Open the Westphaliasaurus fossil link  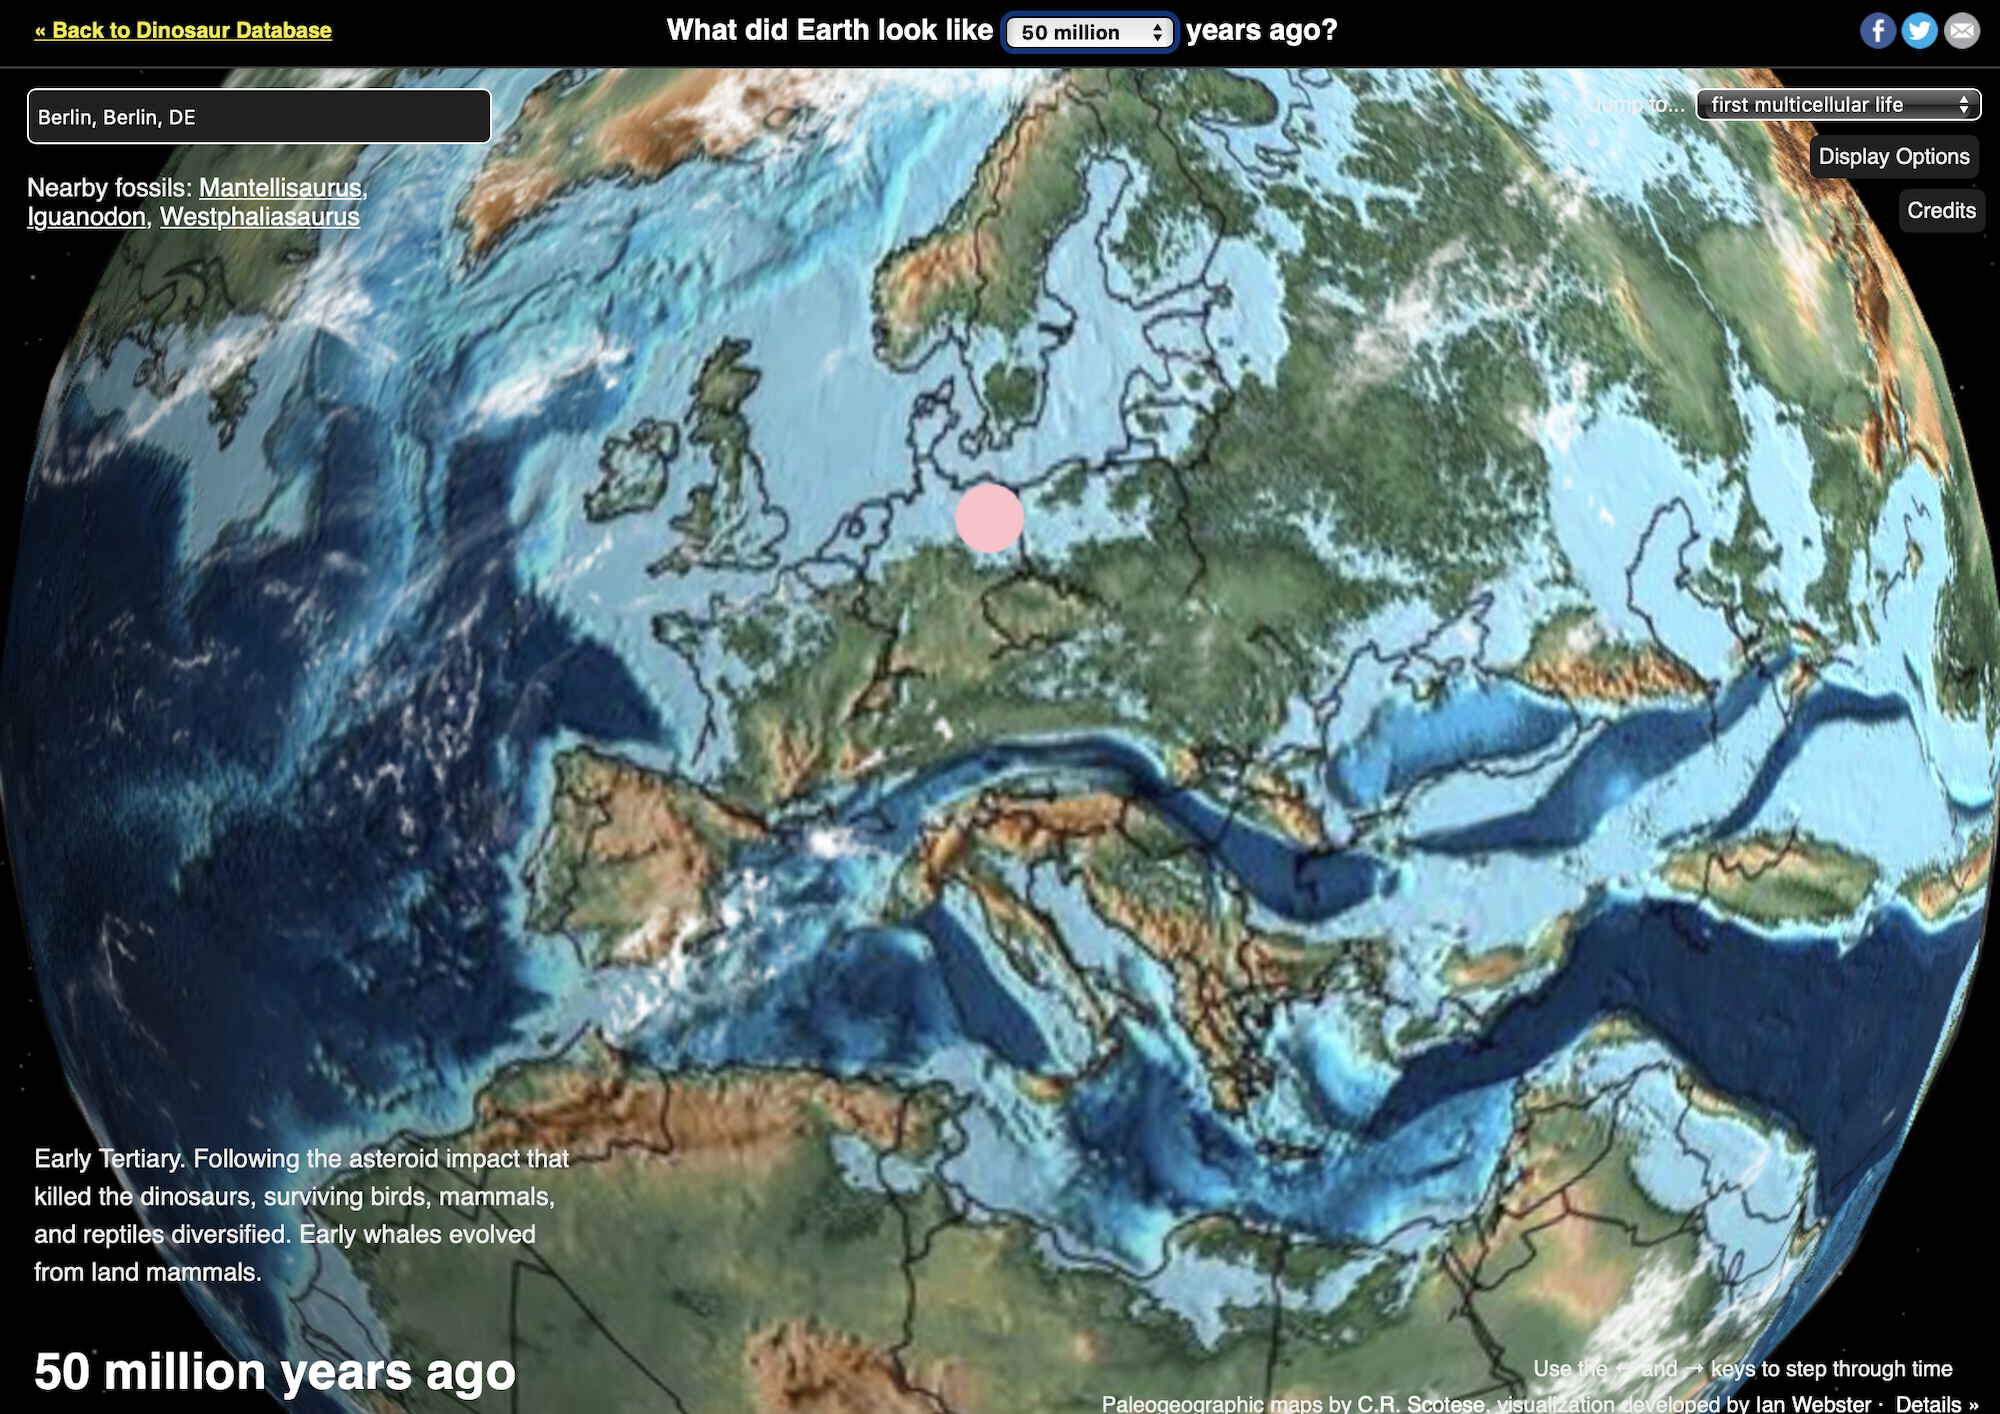click(x=259, y=216)
